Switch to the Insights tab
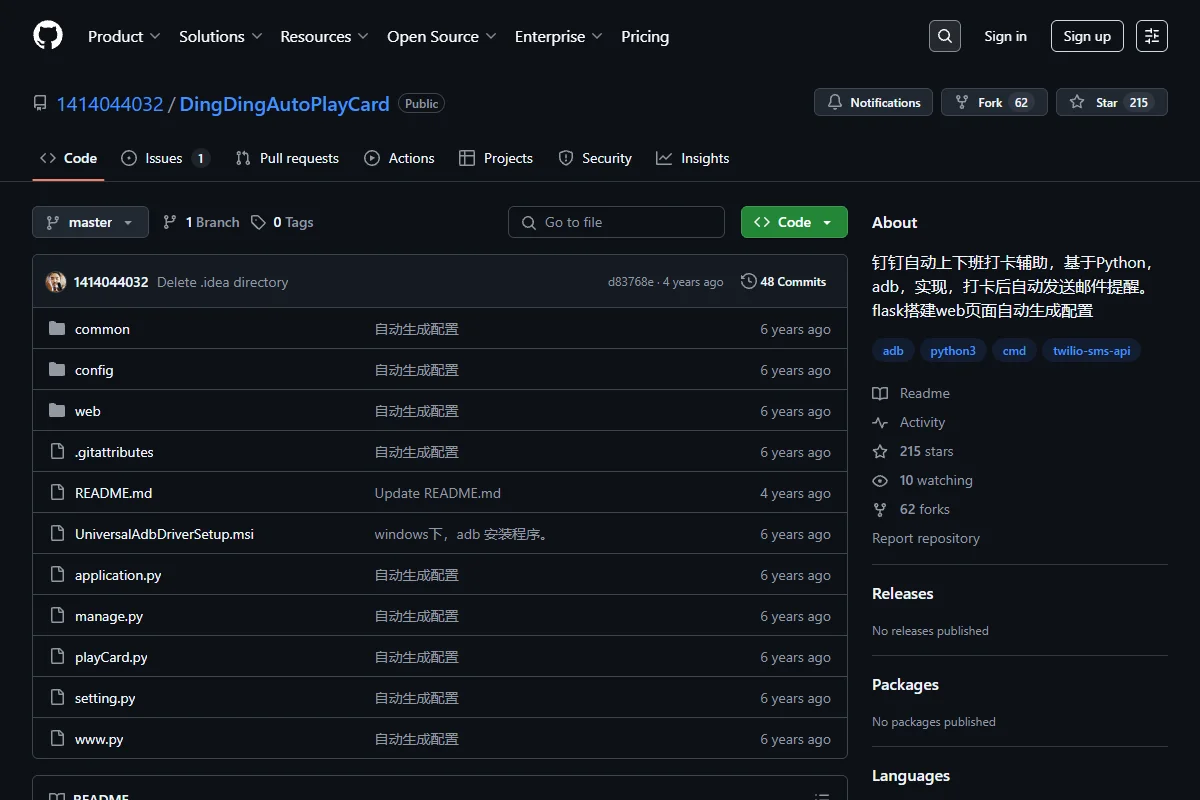Image resolution: width=1200 pixels, height=800 pixels. click(x=693, y=158)
